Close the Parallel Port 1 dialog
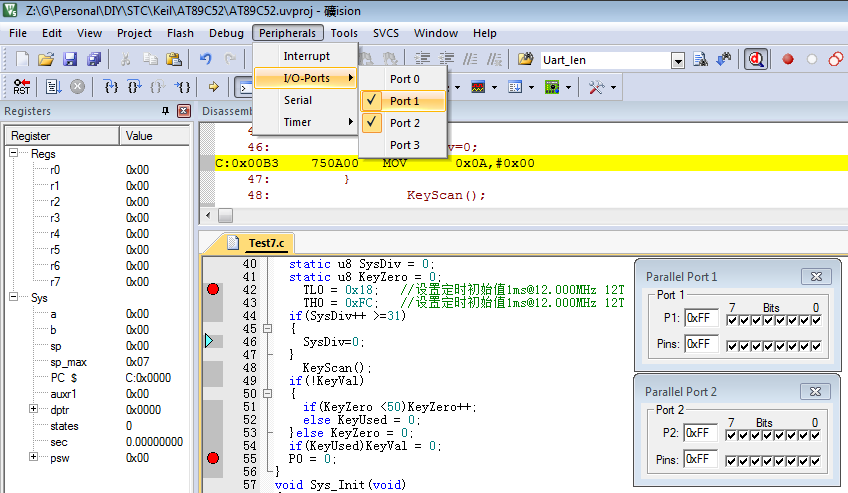Image resolution: width=848 pixels, height=493 pixels. coord(816,276)
